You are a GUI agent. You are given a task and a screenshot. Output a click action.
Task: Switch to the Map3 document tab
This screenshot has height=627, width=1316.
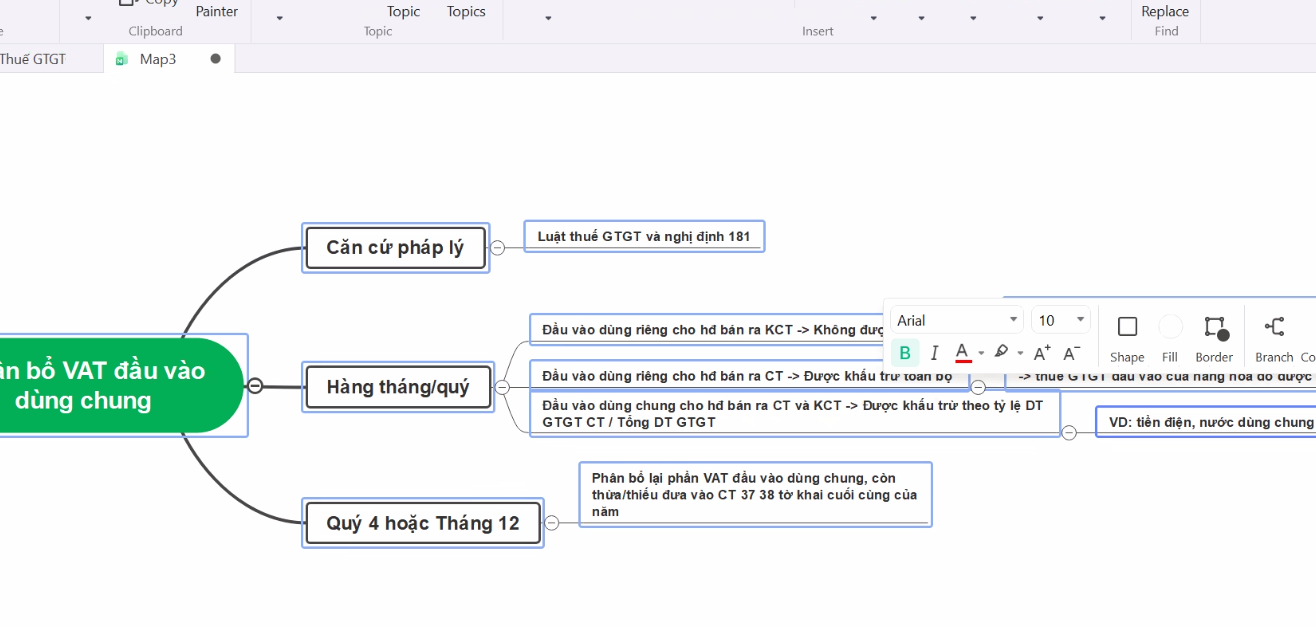(x=158, y=59)
